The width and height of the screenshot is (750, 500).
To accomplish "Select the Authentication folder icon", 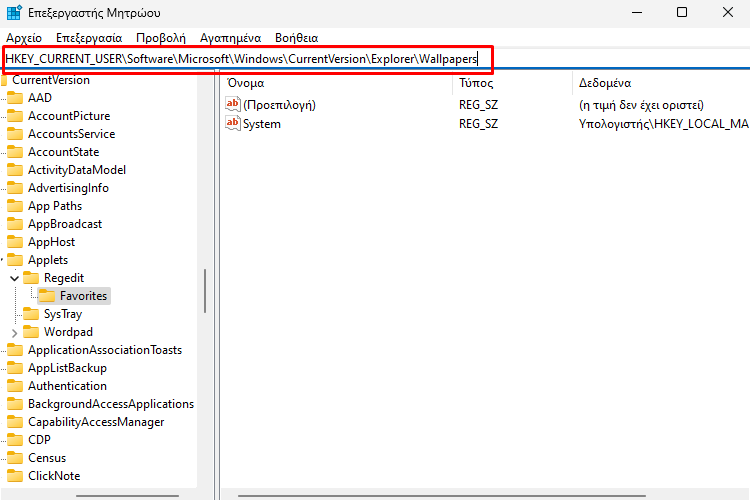I will click(x=15, y=386).
